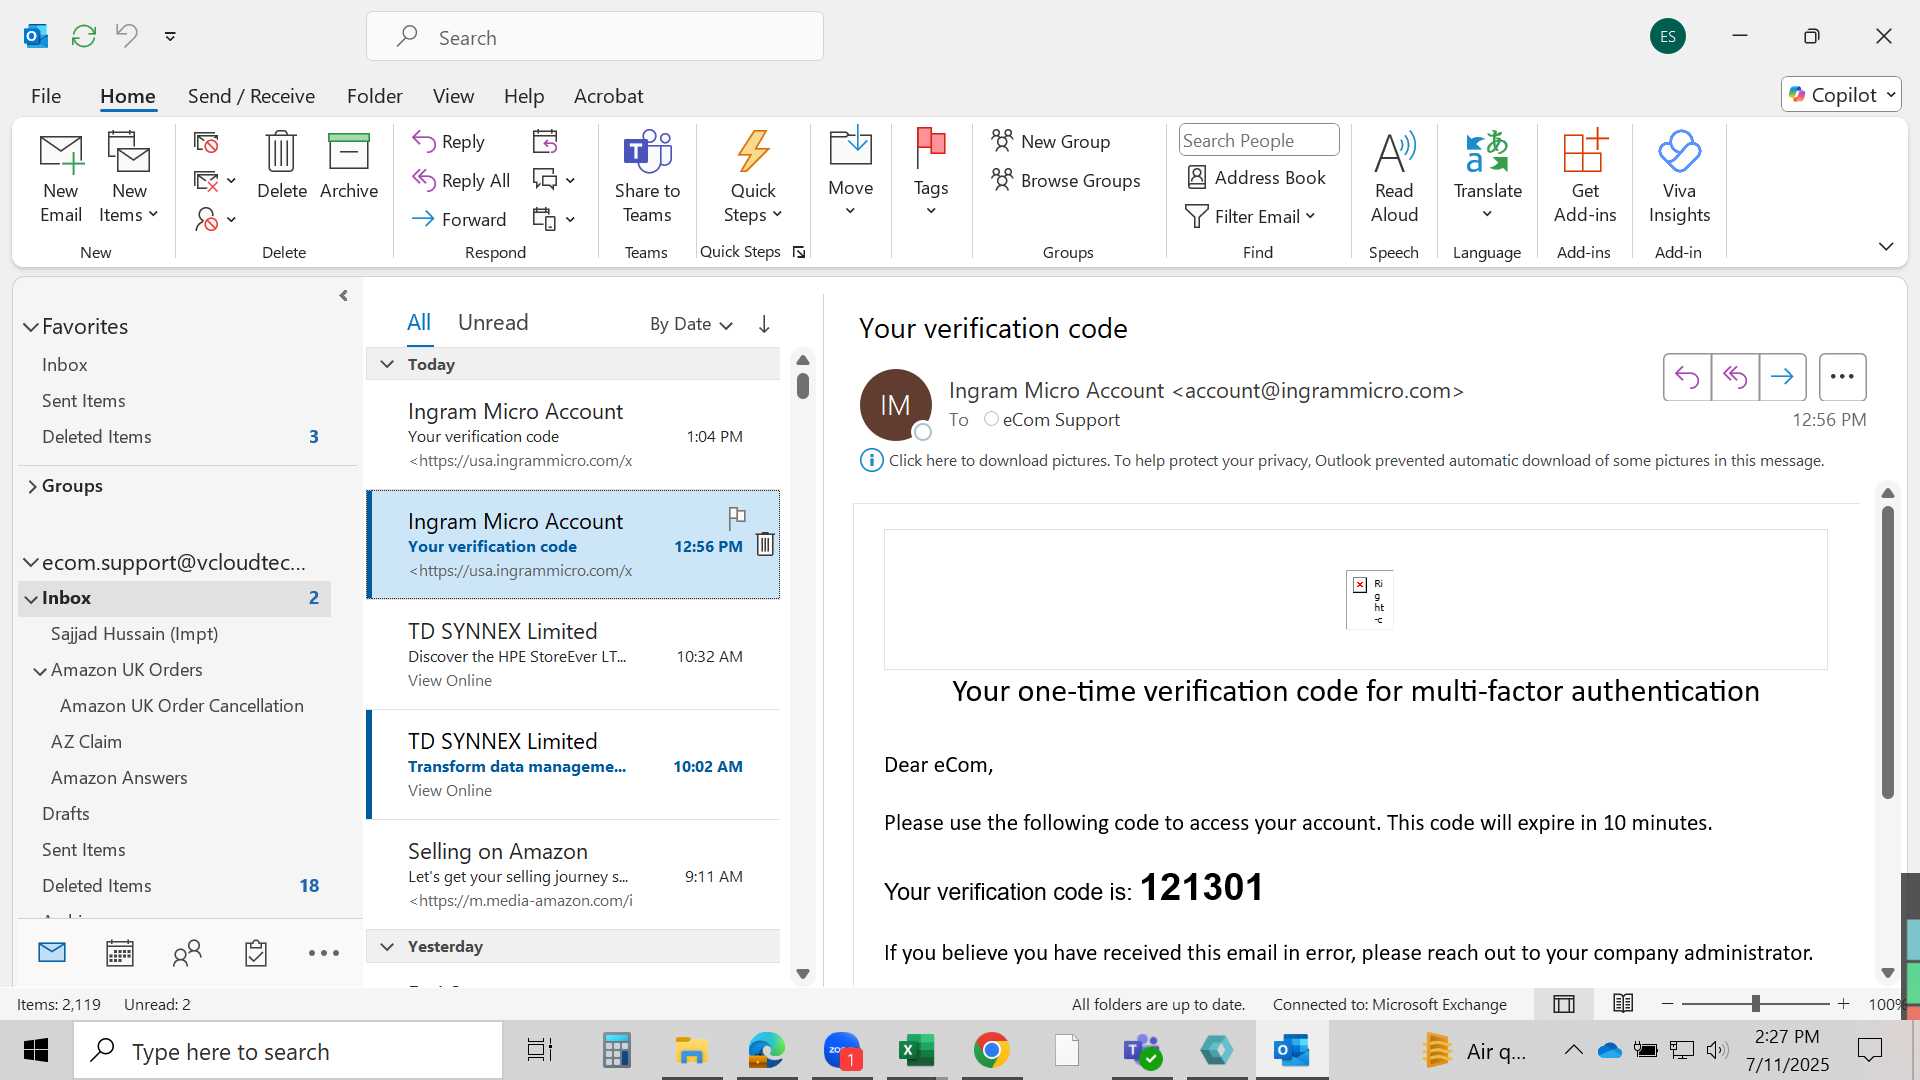Viewport: 1920px width, 1080px height.
Task: Open Selling on Amazon message
Action: [x=573, y=875]
